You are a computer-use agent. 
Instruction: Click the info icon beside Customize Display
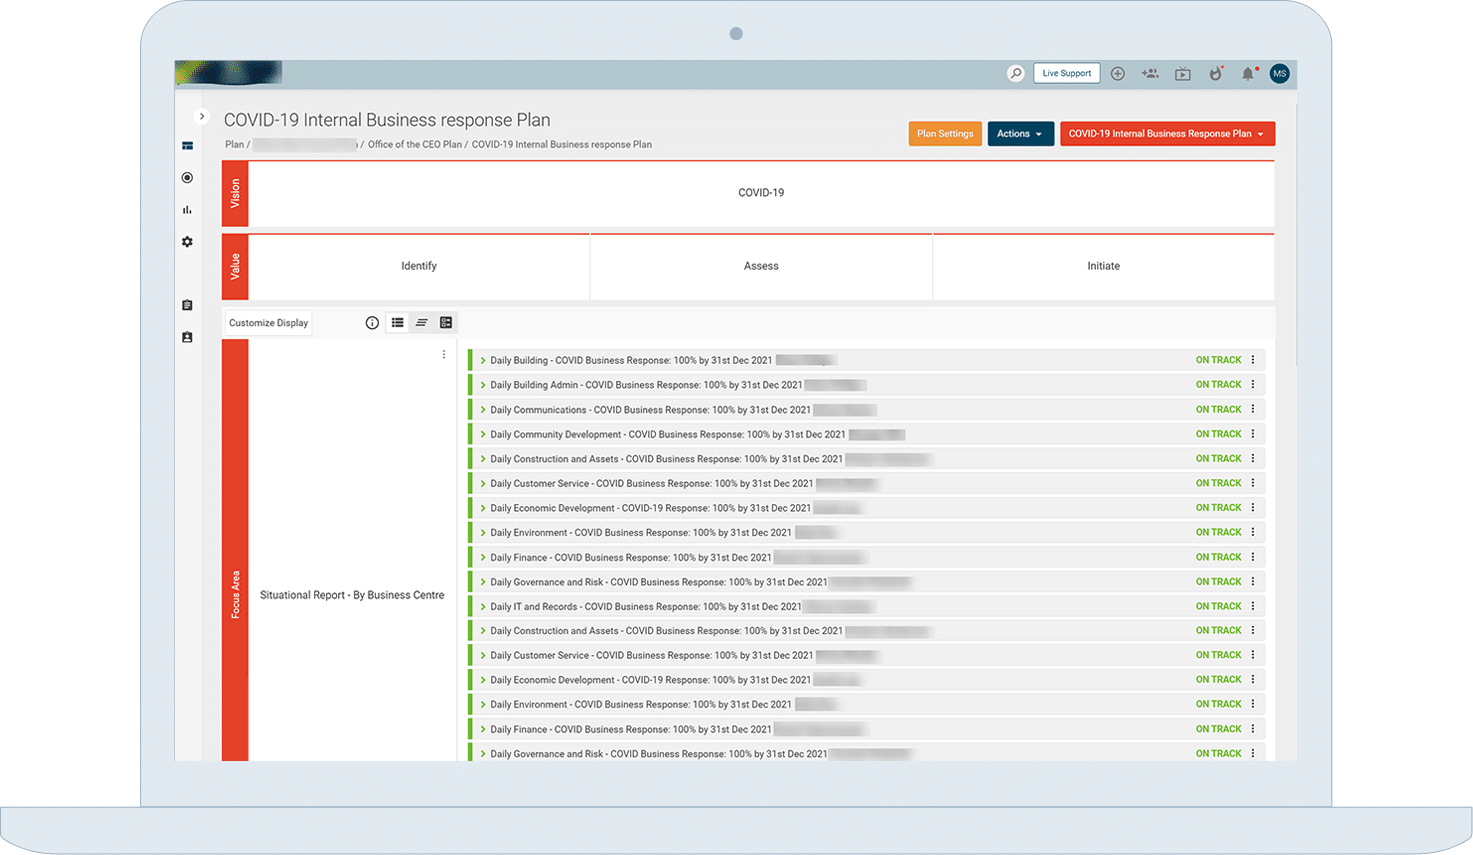pyautogui.click(x=372, y=323)
